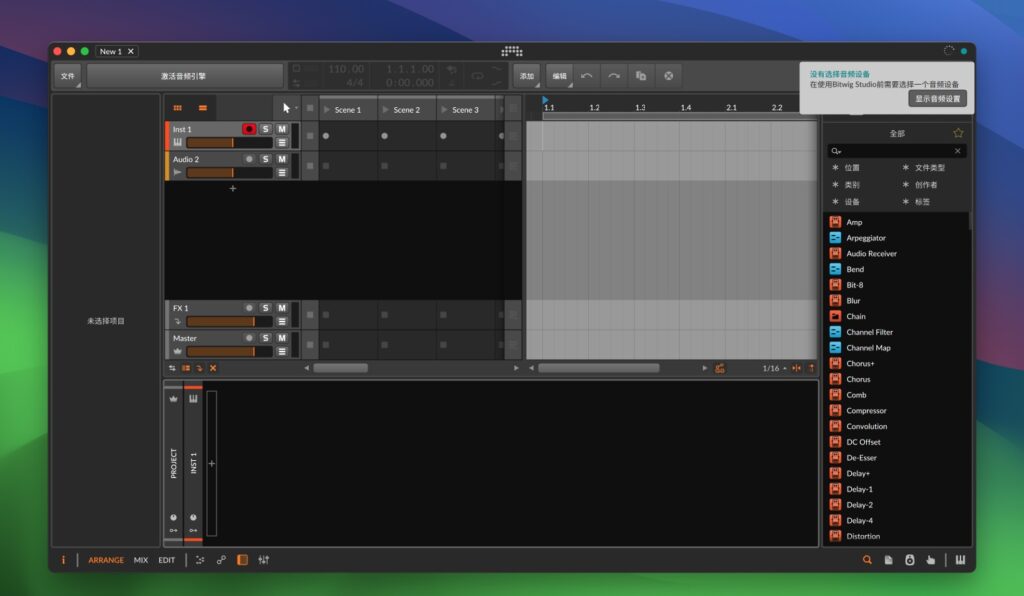The height and width of the screenshot is (596, 1024).
Task: Disable record arm on the Inst 1 track
Action: pyautogui.click(x=247, y=129)
